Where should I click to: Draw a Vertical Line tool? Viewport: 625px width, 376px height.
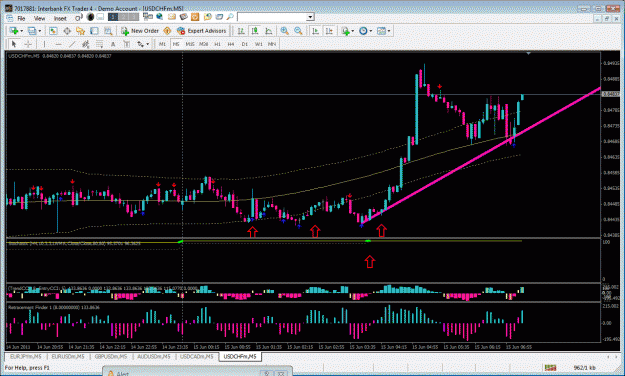tap(44, 44)
